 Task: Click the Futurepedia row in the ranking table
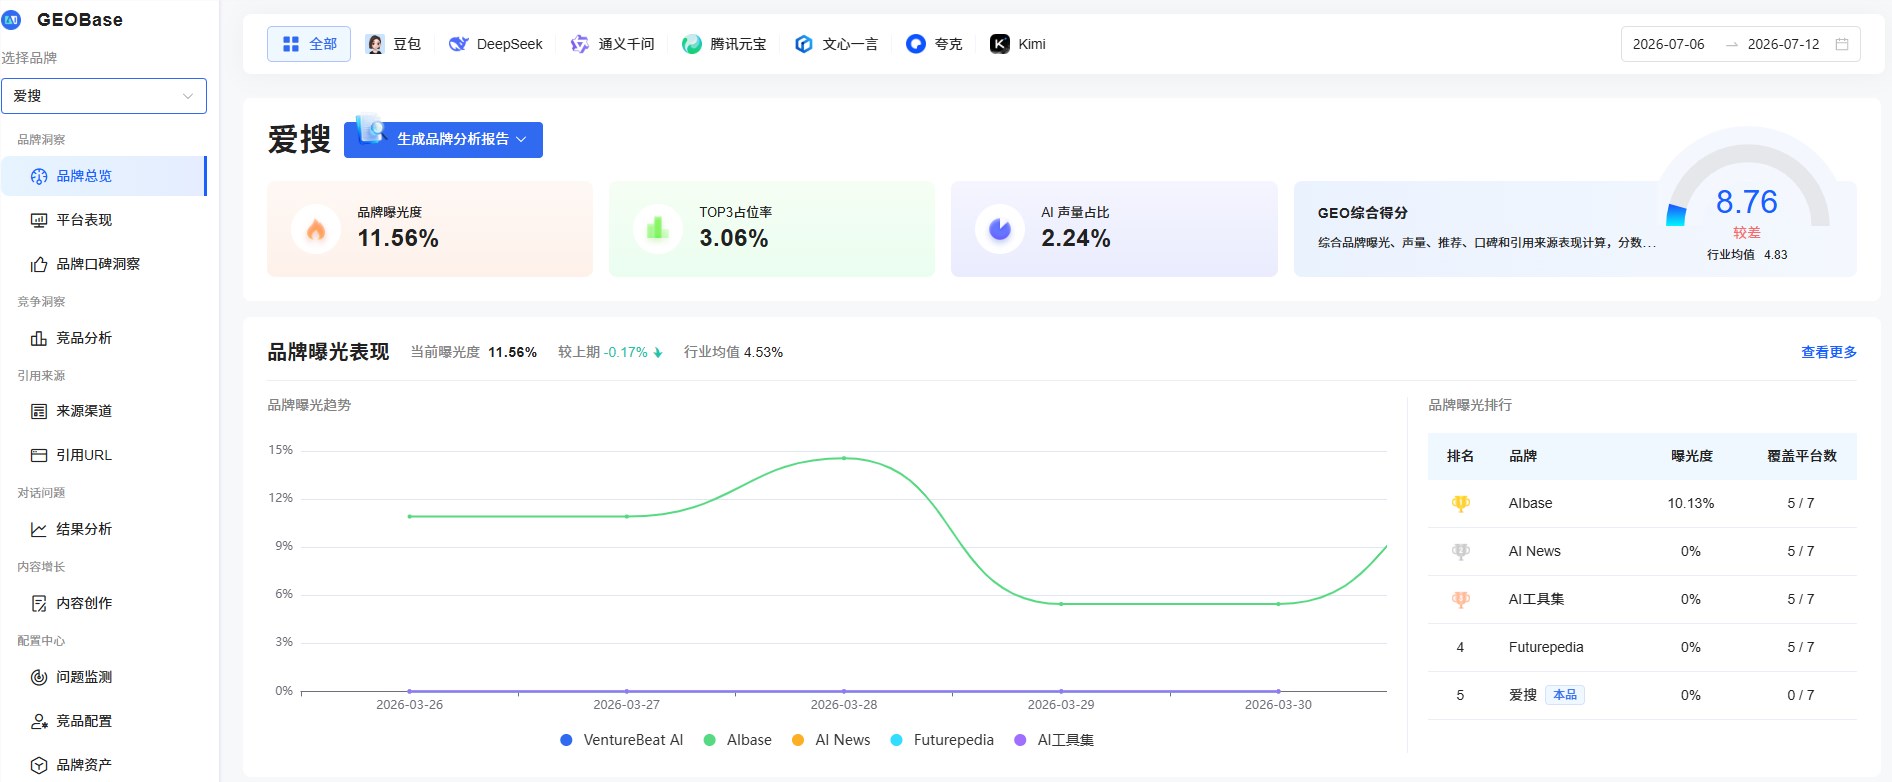click(1642, 647)
